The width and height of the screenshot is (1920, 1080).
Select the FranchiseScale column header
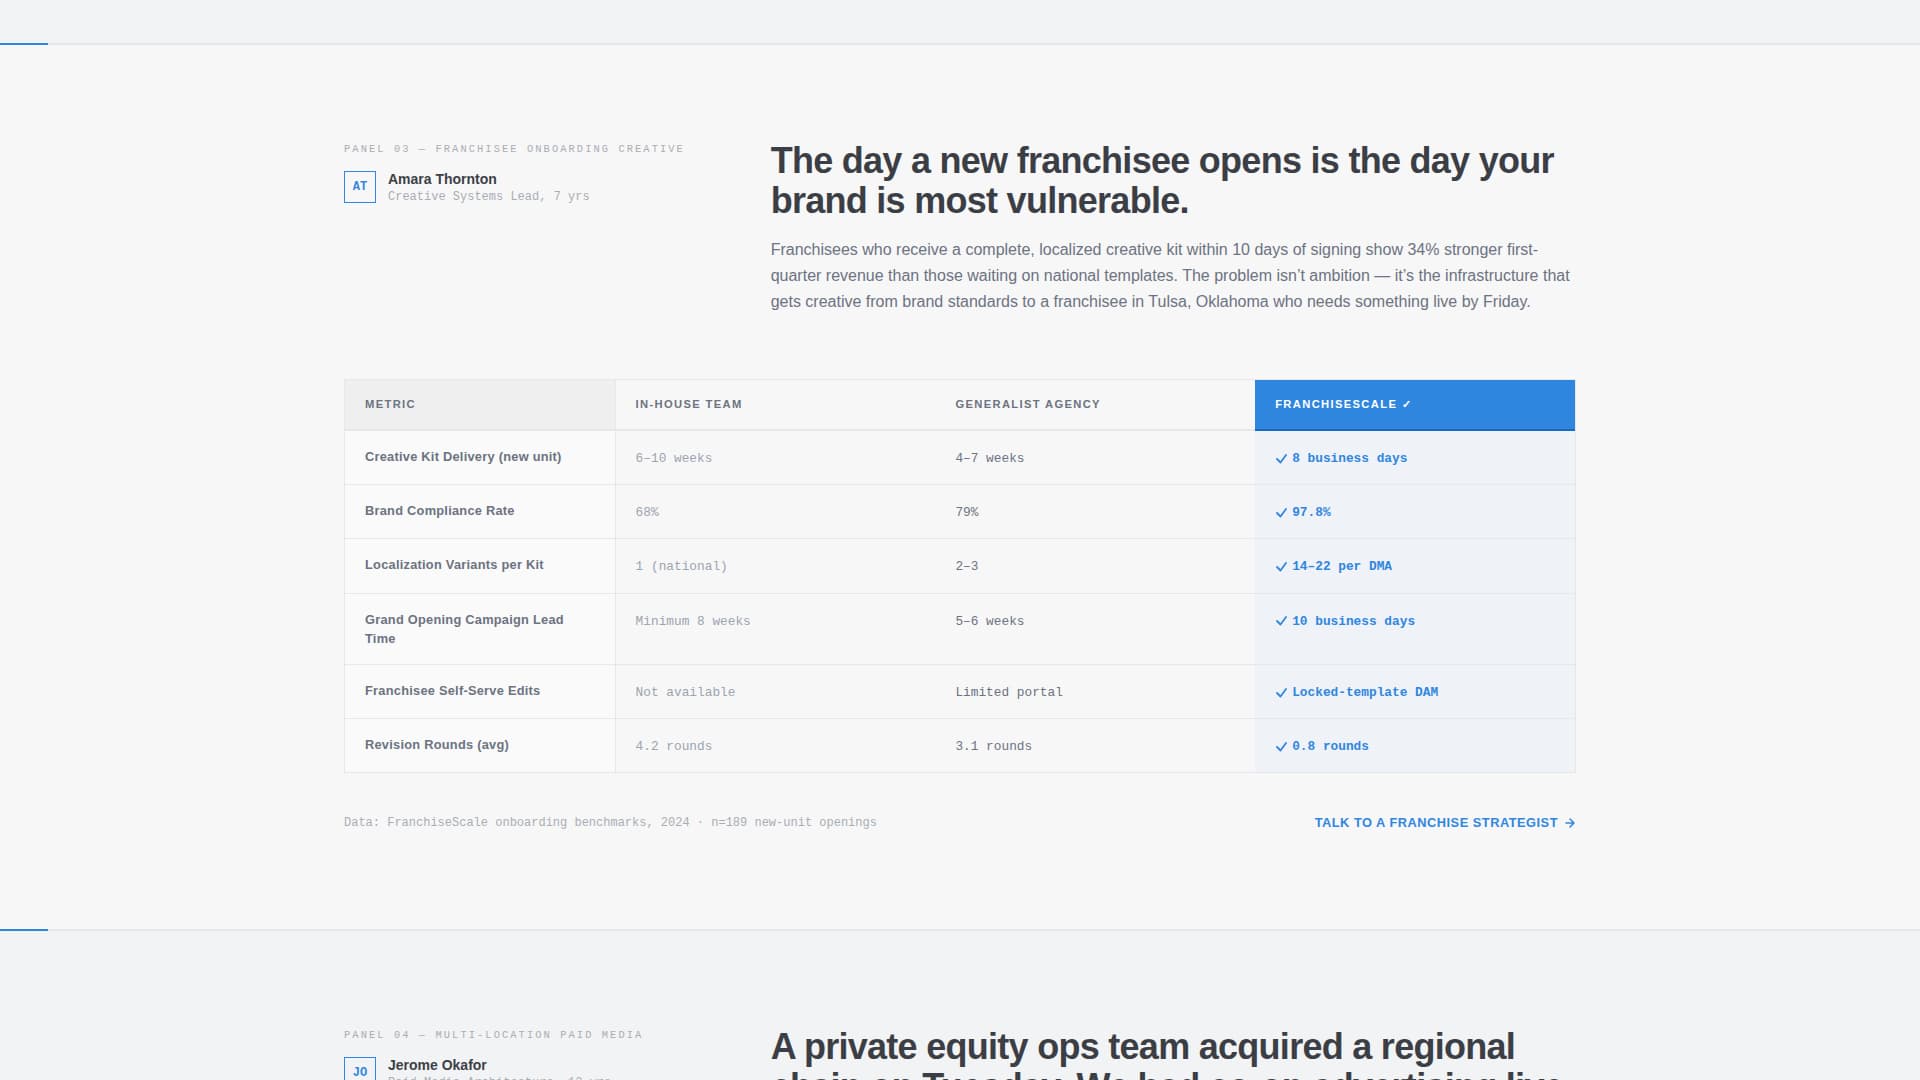click(x=1415, y=405)
